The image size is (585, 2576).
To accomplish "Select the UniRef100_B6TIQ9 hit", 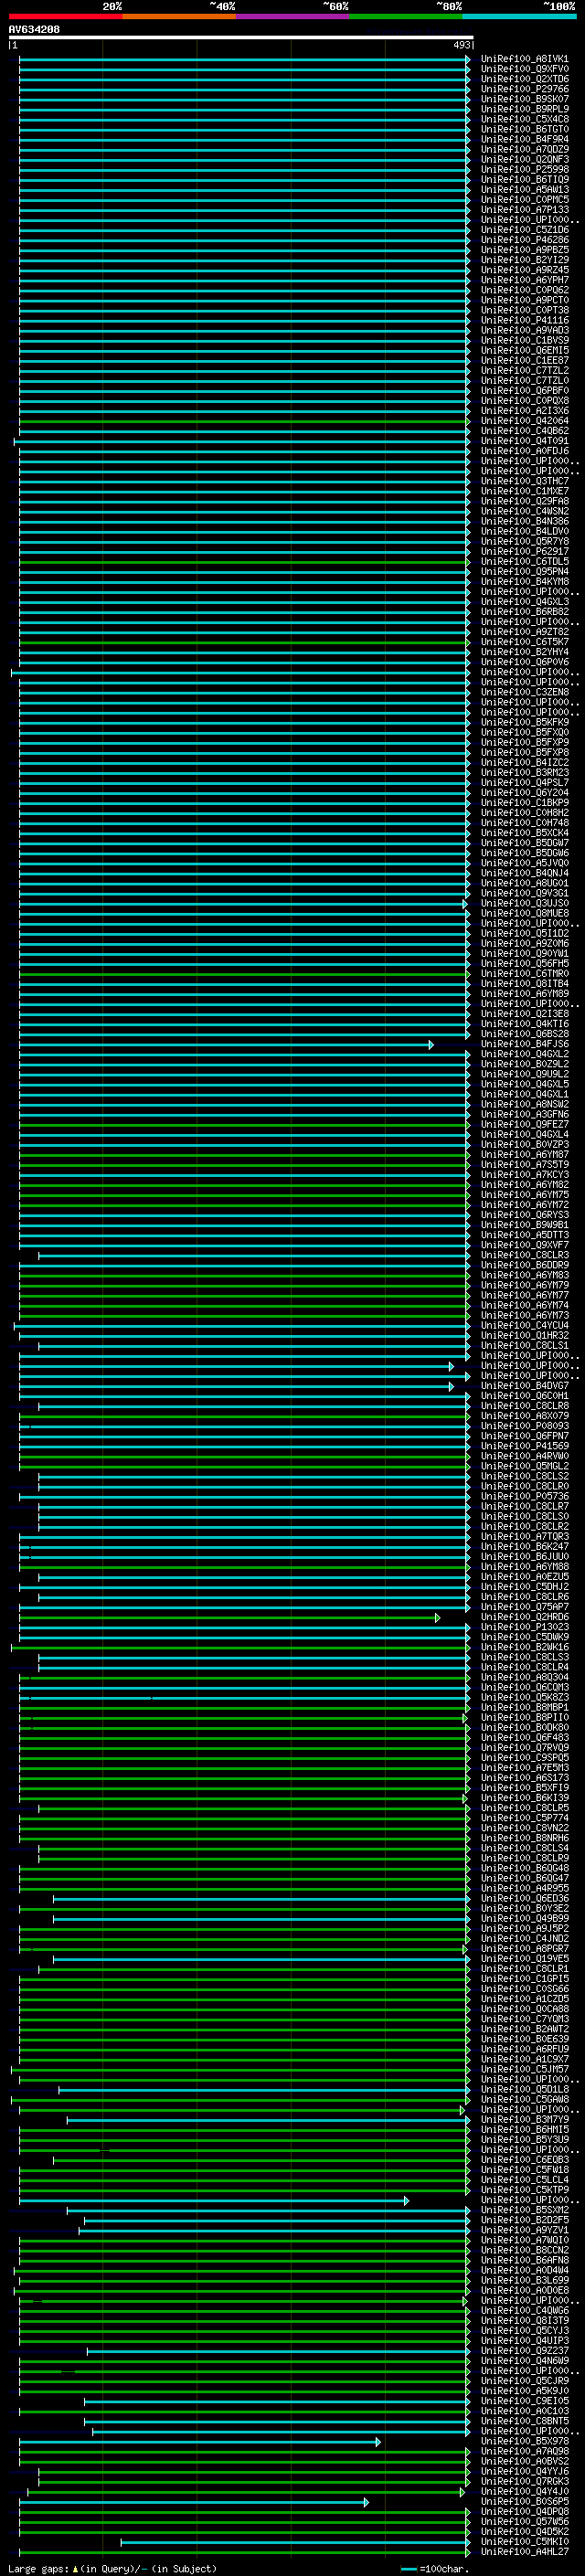I will [524, 179].
